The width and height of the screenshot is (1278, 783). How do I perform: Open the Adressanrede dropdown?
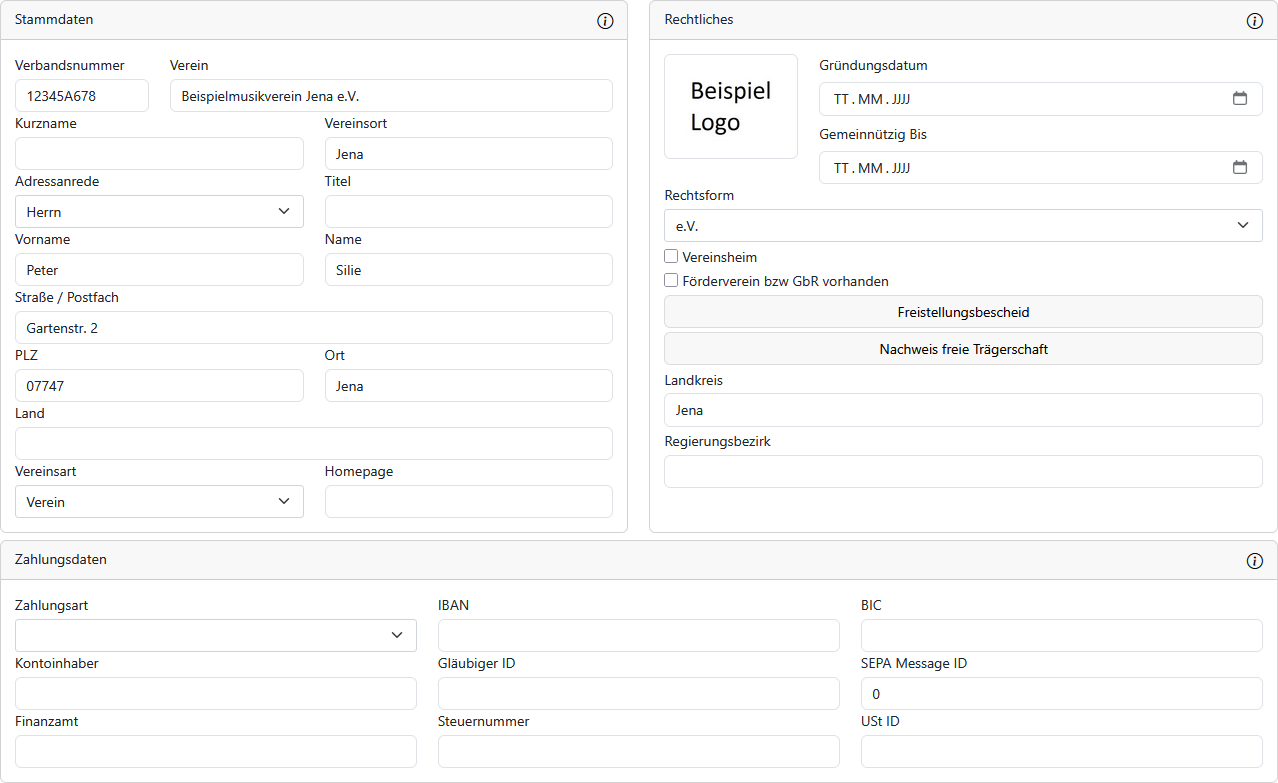[159, 212]
